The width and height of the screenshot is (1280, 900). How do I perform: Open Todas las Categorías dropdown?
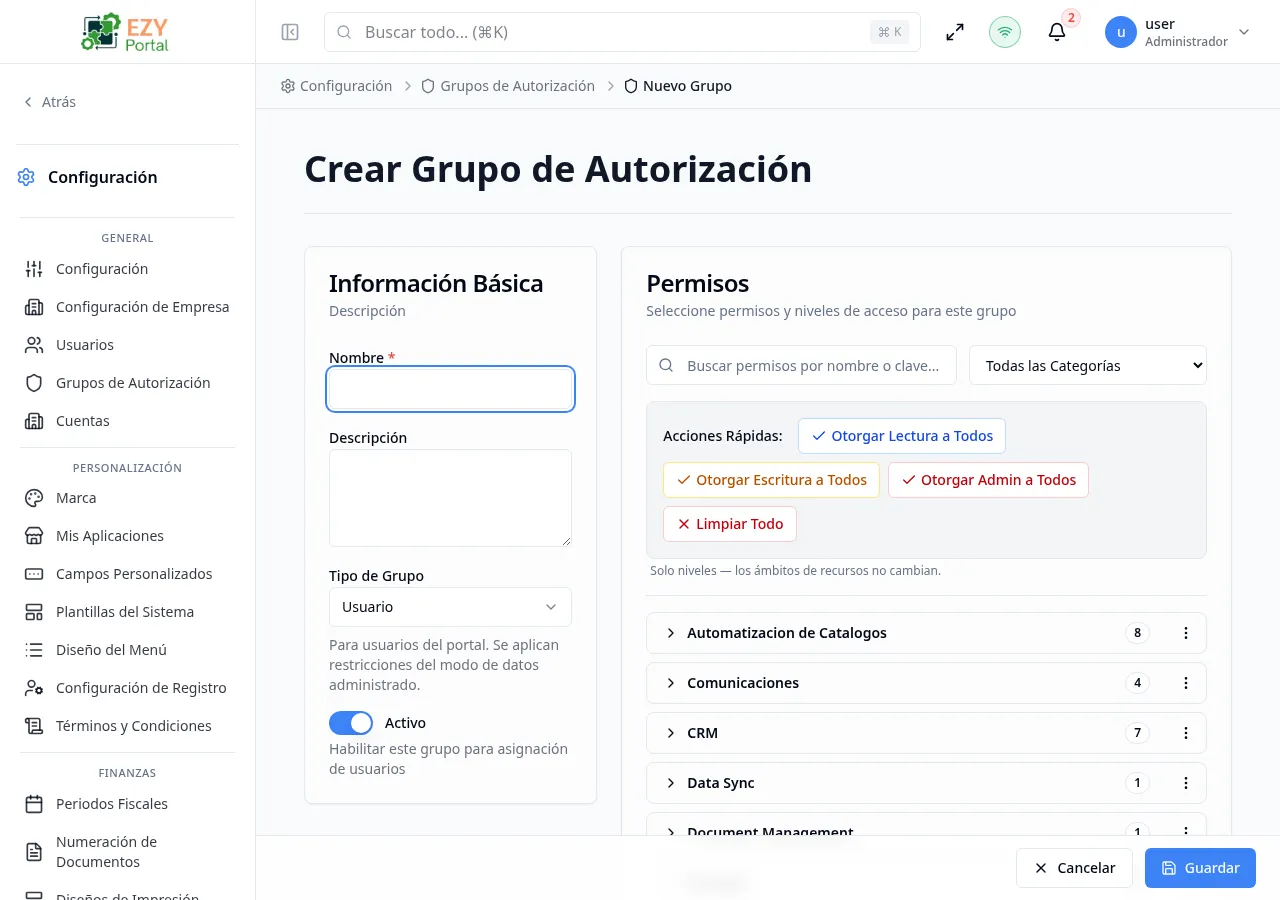tap(1088, 366)
